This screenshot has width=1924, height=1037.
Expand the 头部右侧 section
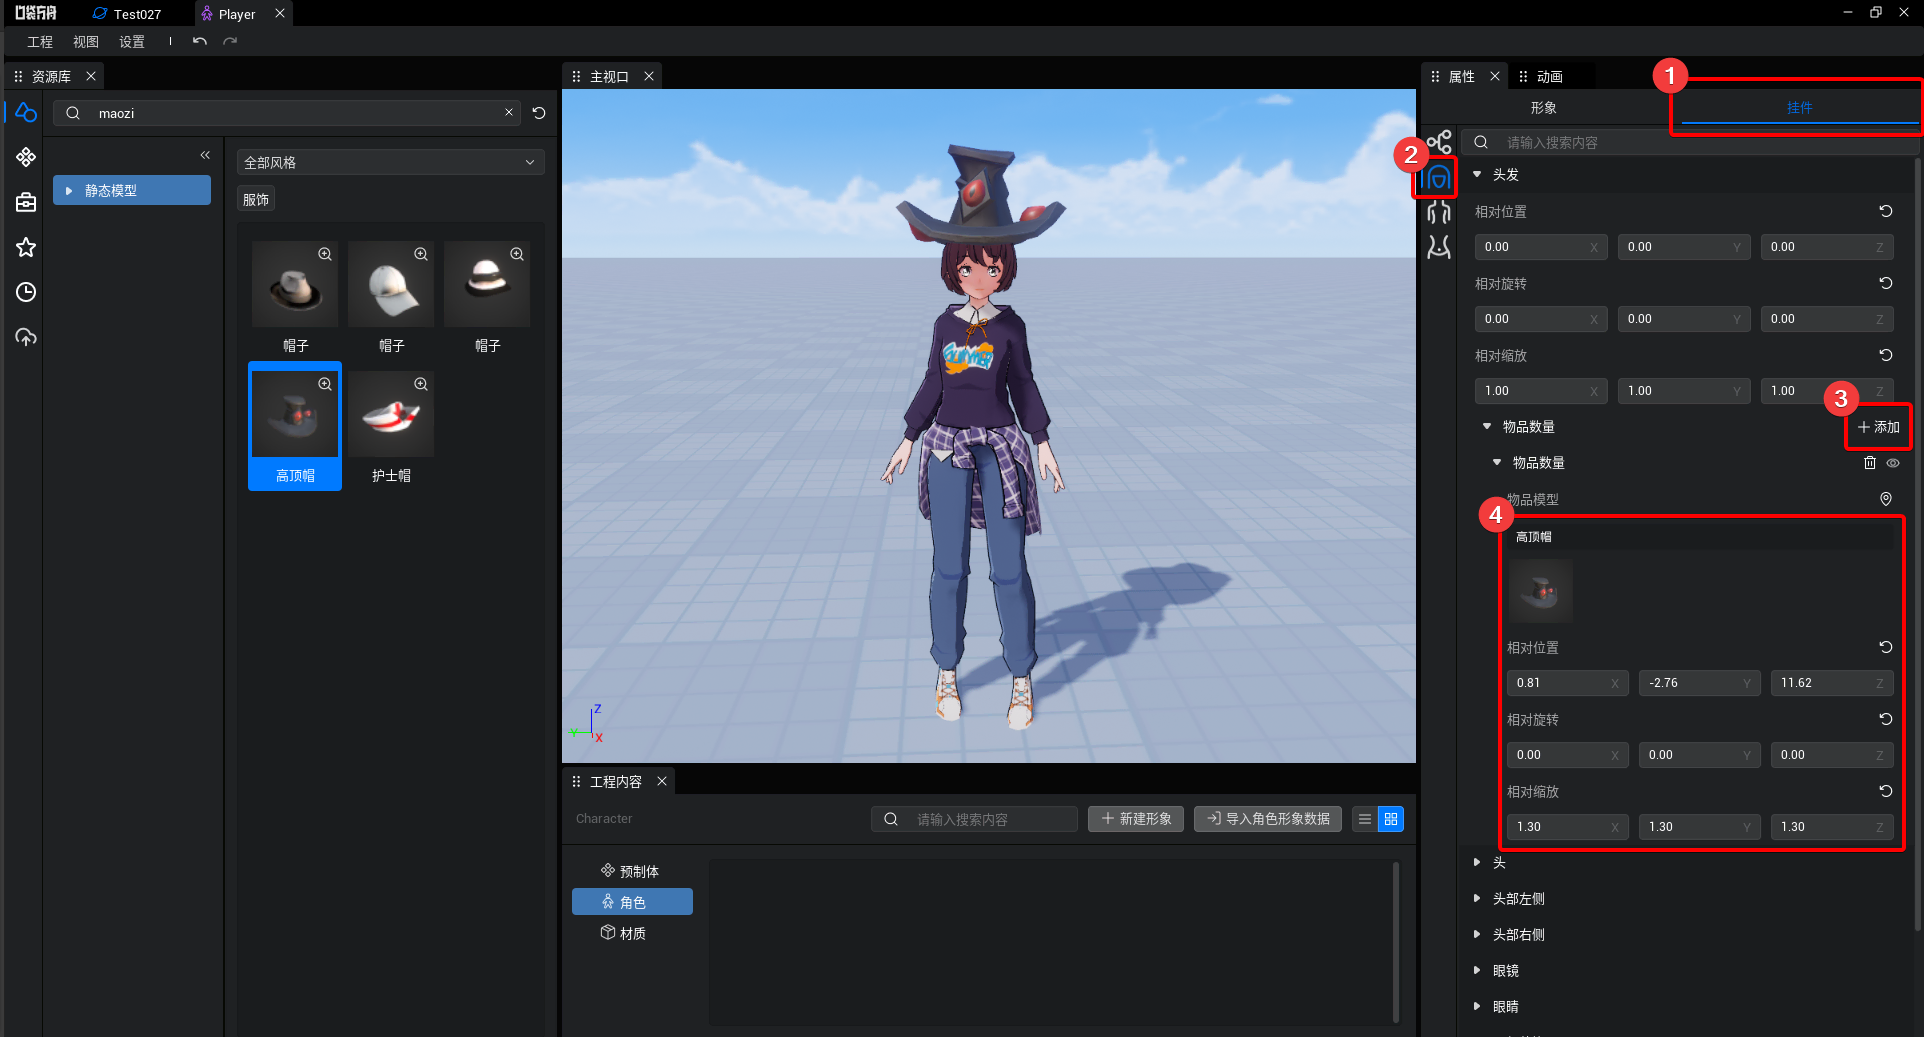coord(1477,934)
